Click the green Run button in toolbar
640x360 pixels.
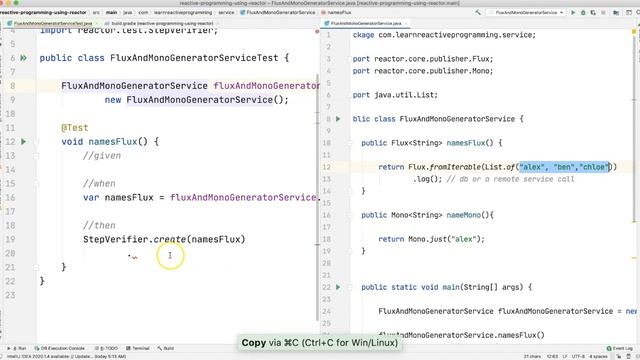pos(573,13)
